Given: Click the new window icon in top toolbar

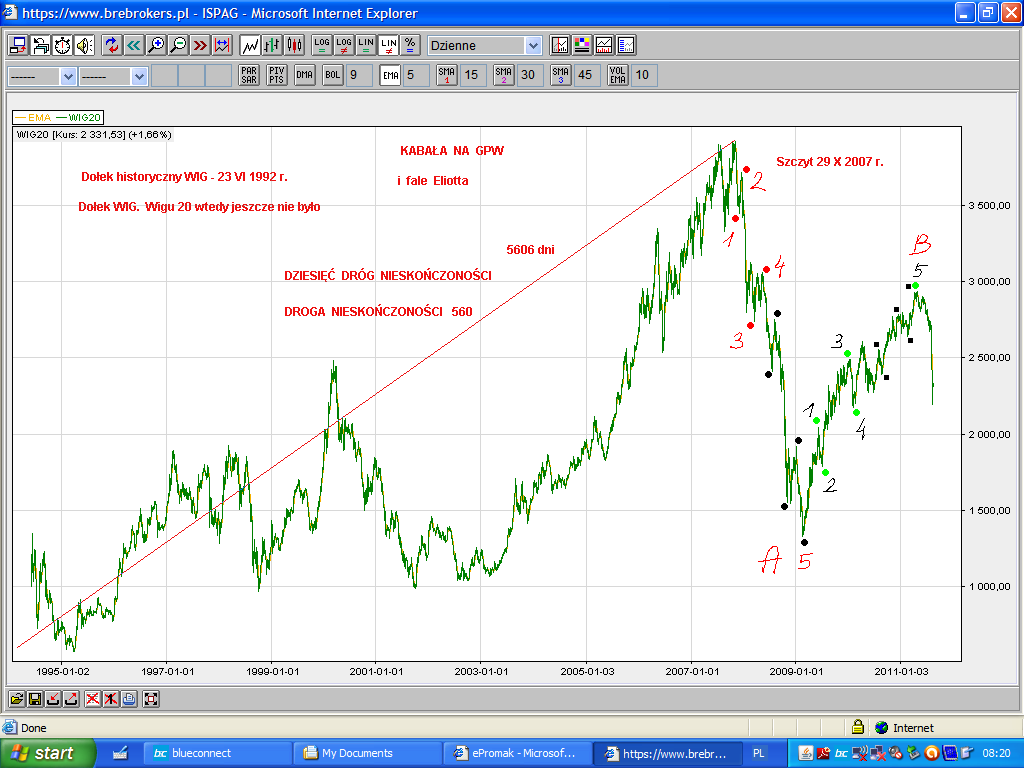Looking at the screenshot, I should pyautogui.click(x=18, y=45).
